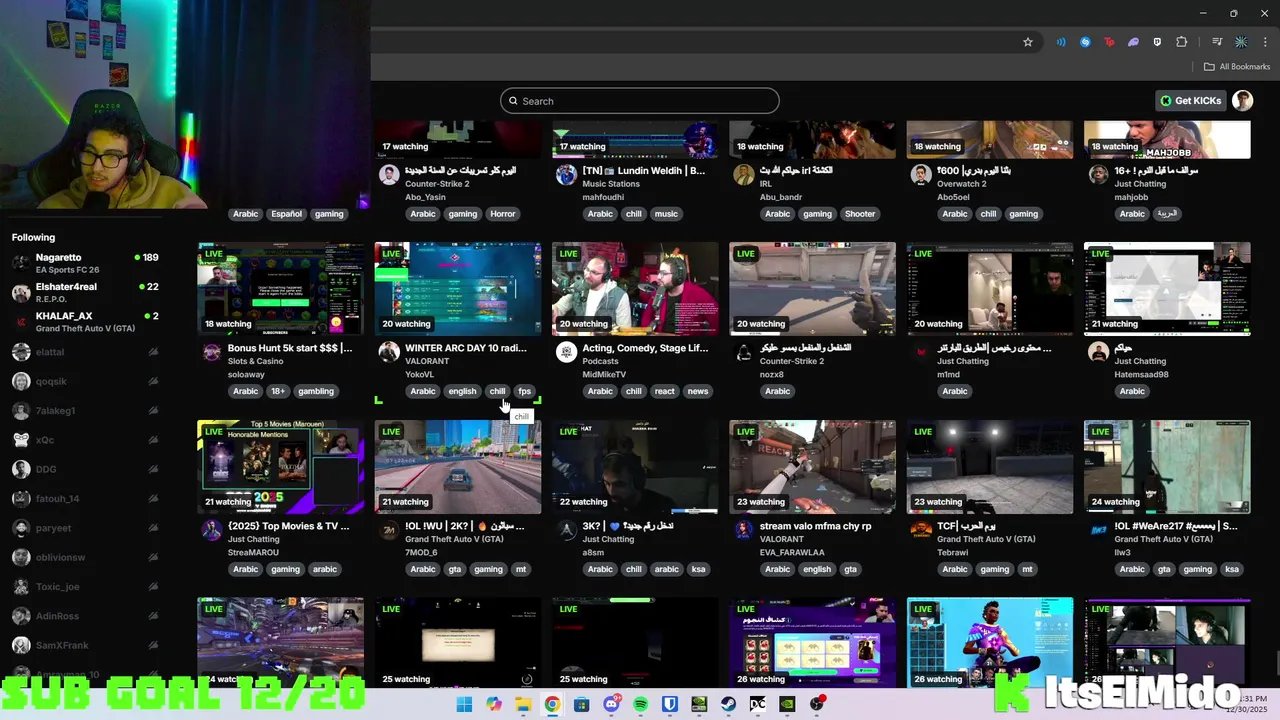
Task: Click the Slots & Casino category link
Action: [x=256, y=361]
